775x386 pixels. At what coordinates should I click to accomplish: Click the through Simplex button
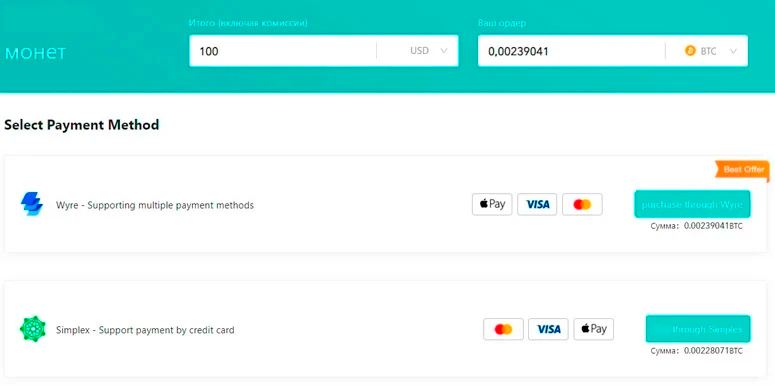point(698,329)
